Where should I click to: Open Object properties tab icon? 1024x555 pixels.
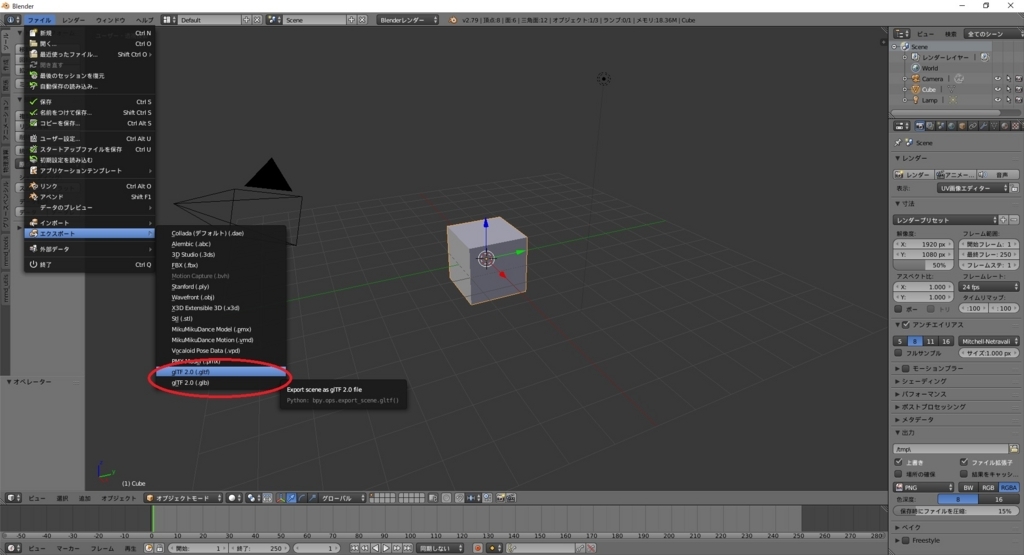click(x=962, y=126)
